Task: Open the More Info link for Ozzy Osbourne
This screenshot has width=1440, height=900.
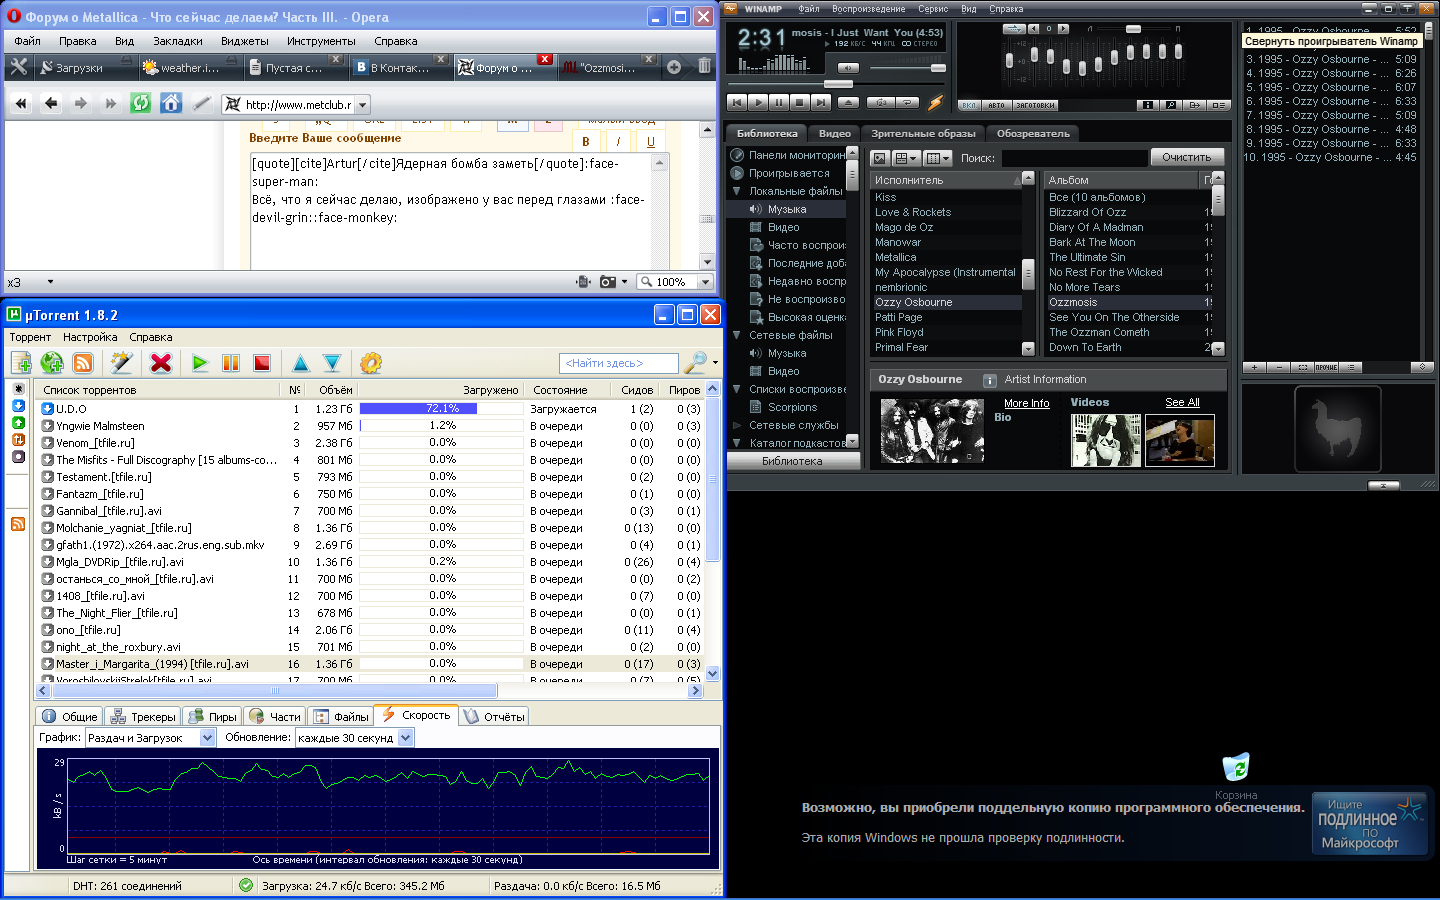Action: (x=1026, y=403)
